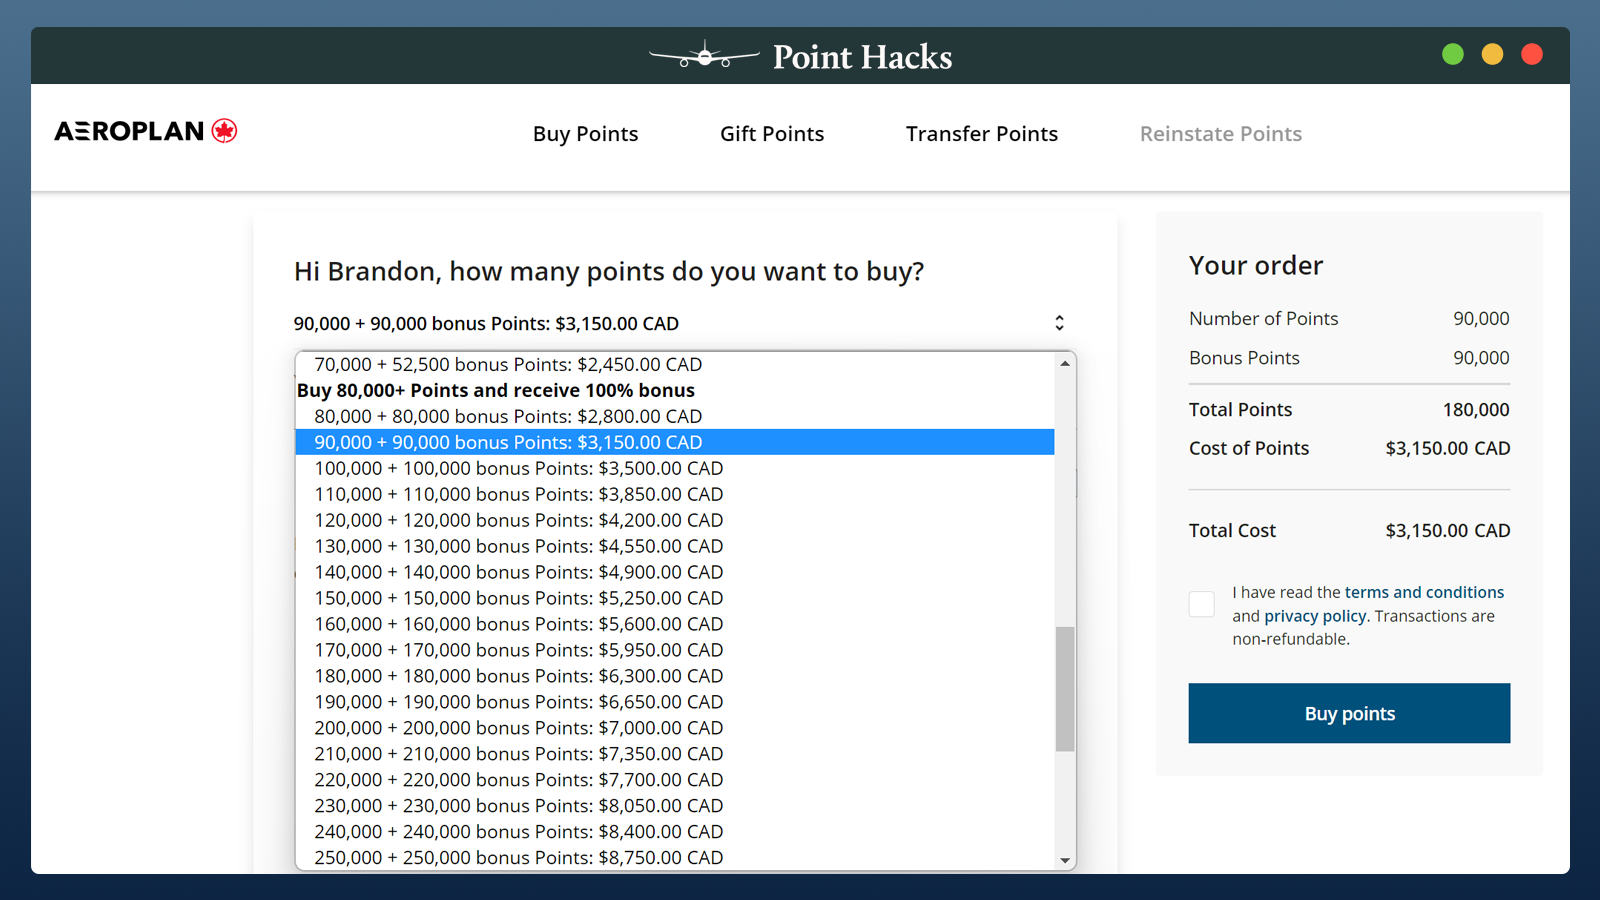Open the Buy Points tab

point(585,134)
